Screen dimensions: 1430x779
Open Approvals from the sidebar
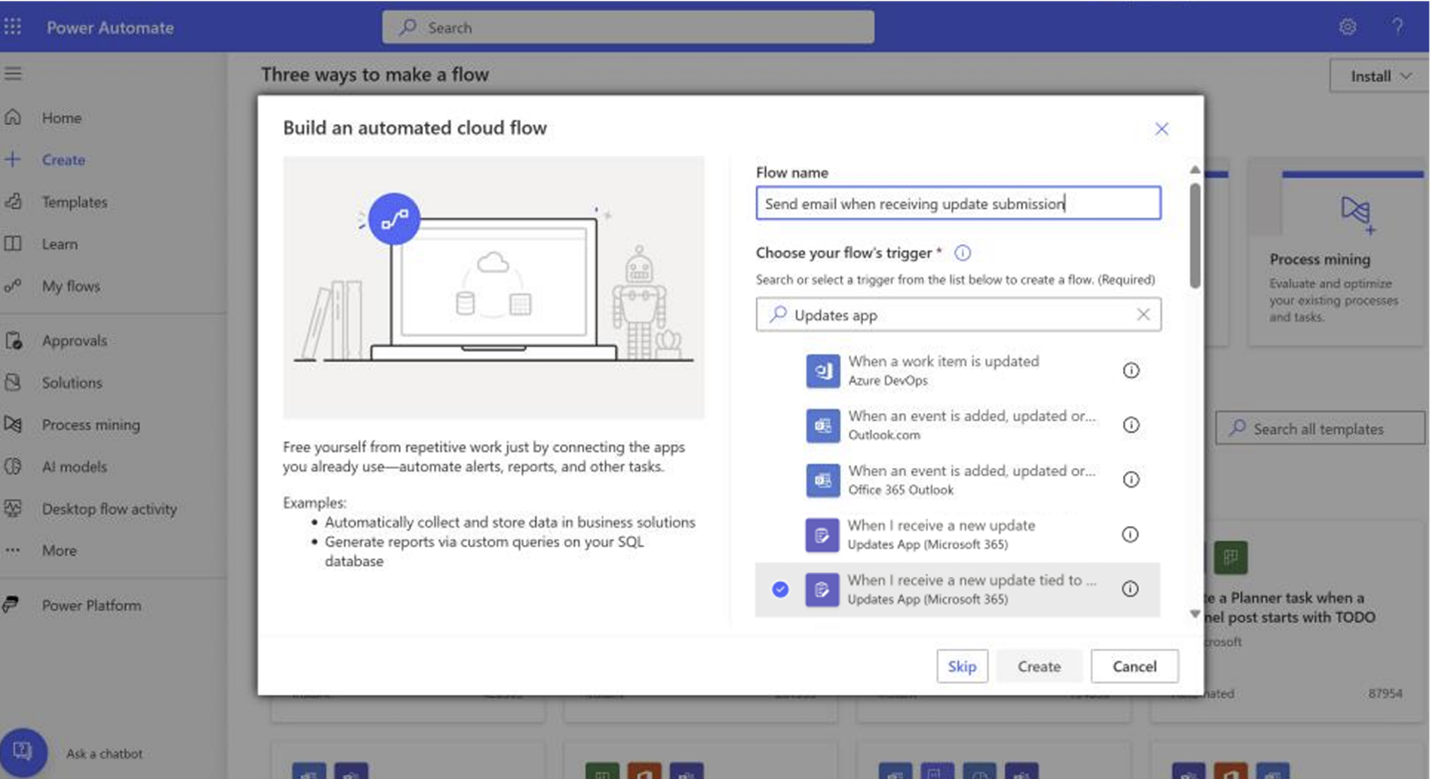pyautogui.click(x=75, y=340)
